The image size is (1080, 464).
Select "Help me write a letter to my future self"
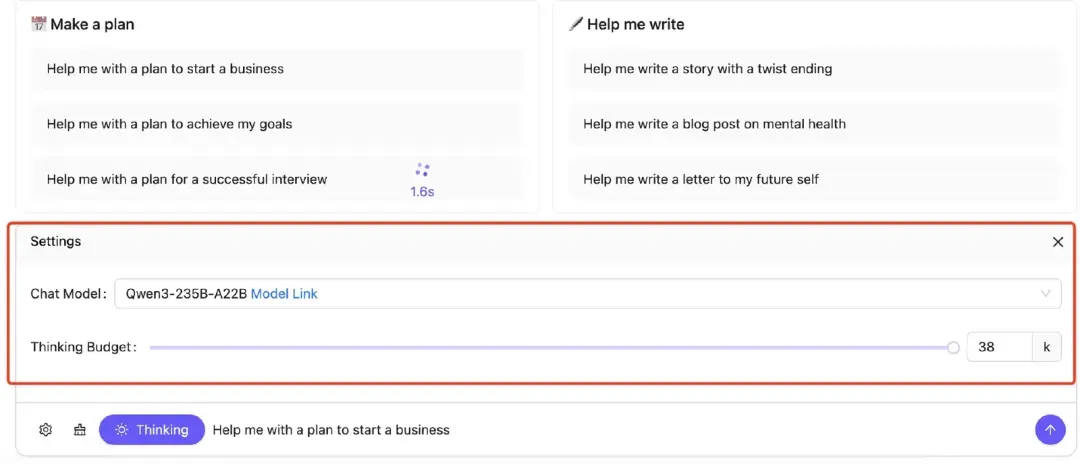tap(813, 179)
